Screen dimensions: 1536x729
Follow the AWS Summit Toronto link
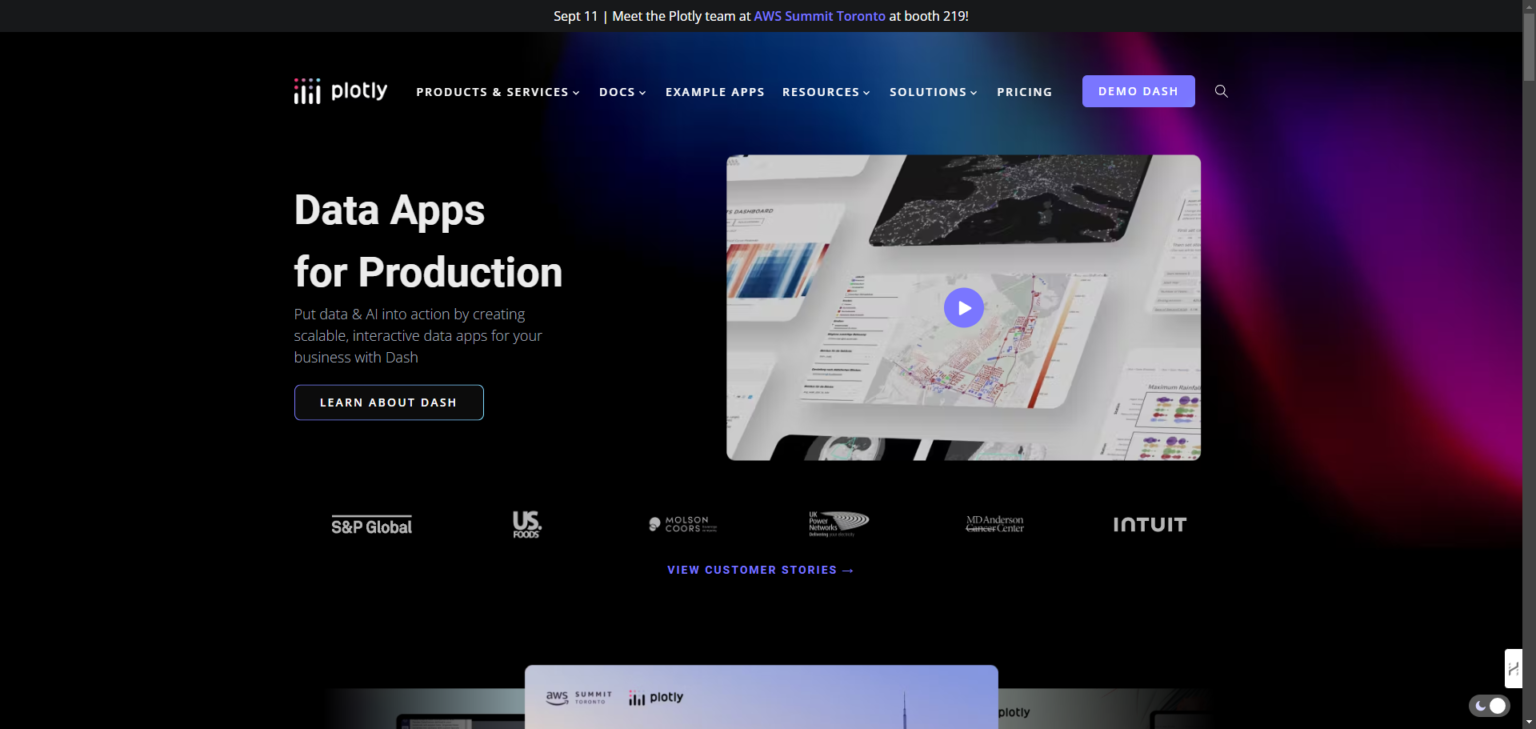pos(819,16)
